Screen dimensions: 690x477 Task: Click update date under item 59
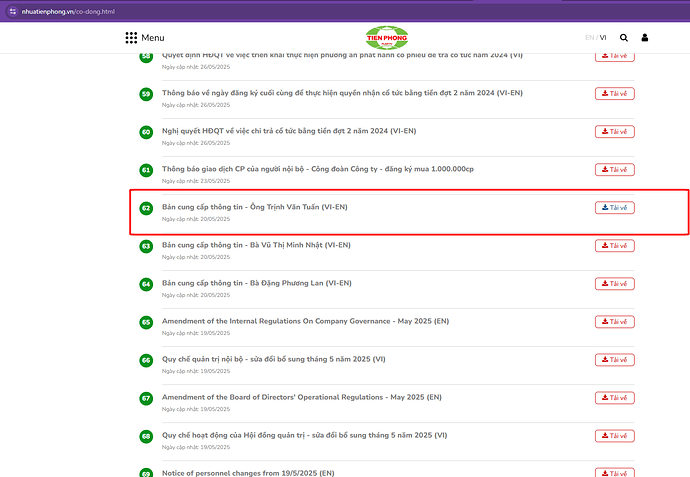point(196,105)
